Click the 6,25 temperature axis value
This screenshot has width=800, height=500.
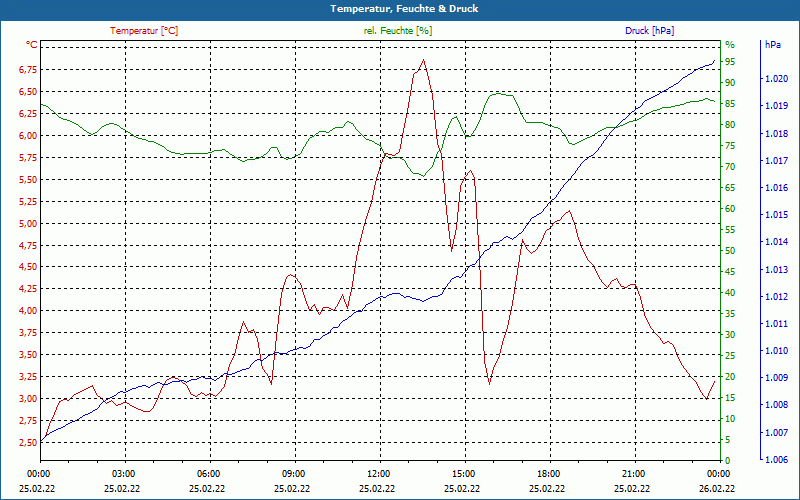(28, 113)
